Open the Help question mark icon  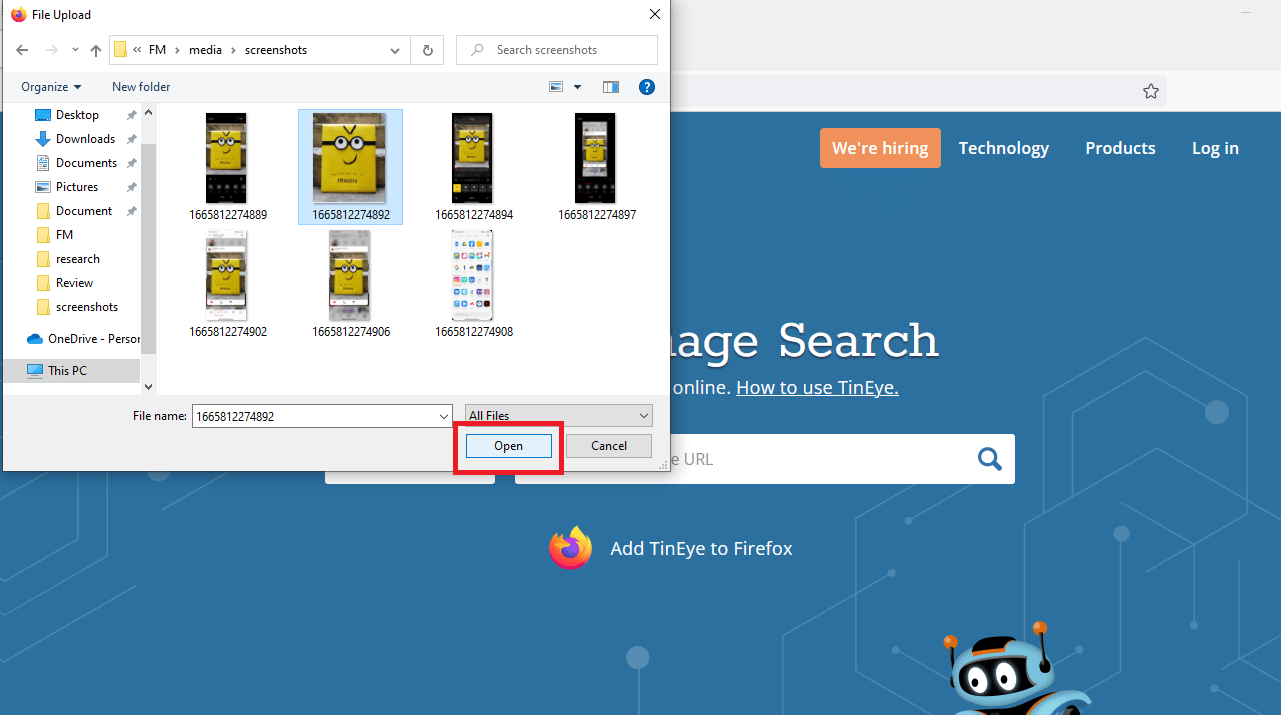(x=647, y=87)
